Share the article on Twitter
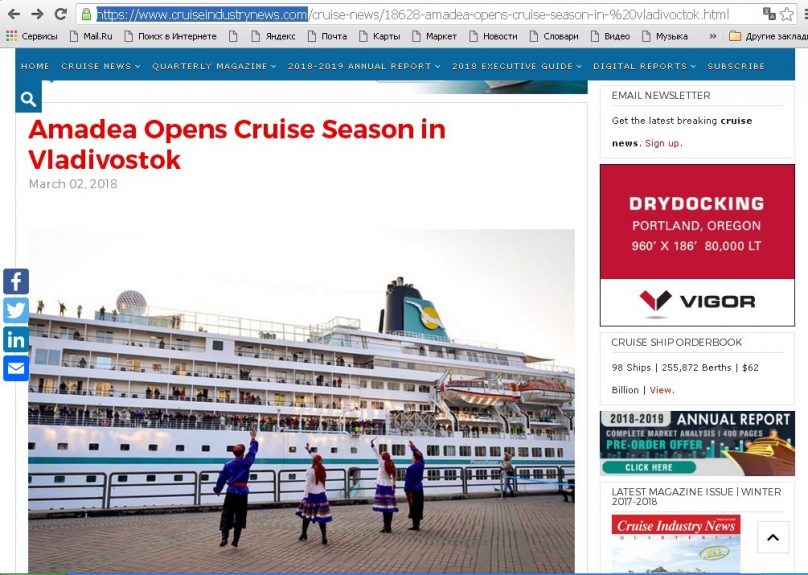Image resolution: width=808 pixels, height=575 pixels. coord(16,310)
